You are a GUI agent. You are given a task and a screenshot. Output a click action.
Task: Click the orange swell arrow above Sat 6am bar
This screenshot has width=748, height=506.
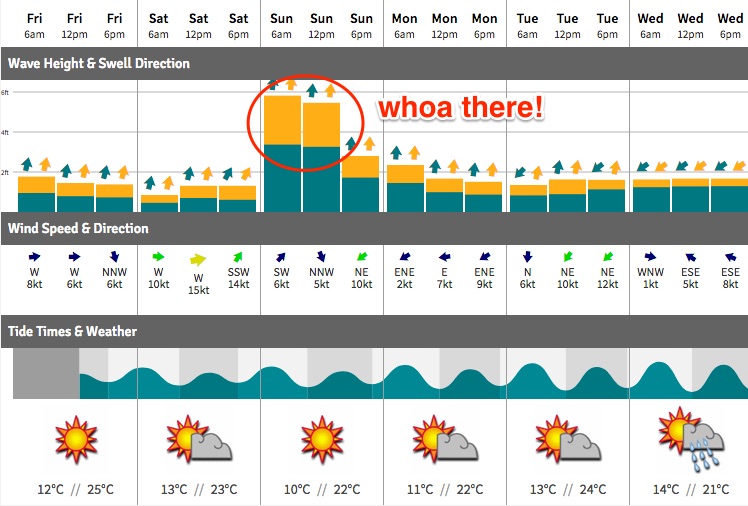tap(168, 182)
